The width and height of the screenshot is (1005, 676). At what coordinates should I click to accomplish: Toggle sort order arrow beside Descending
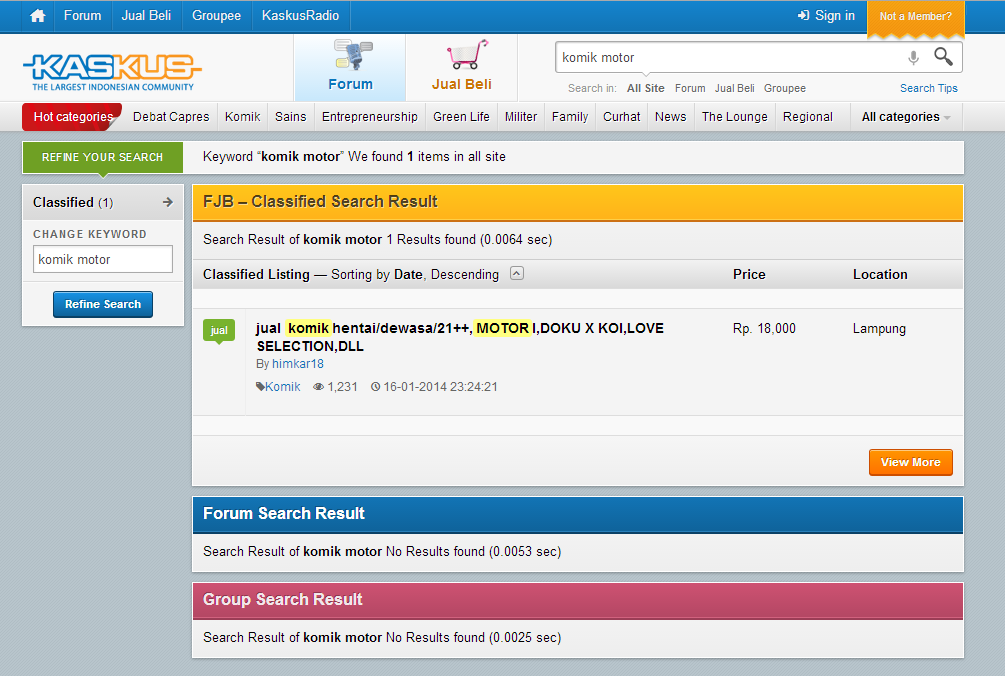point(517,274)
